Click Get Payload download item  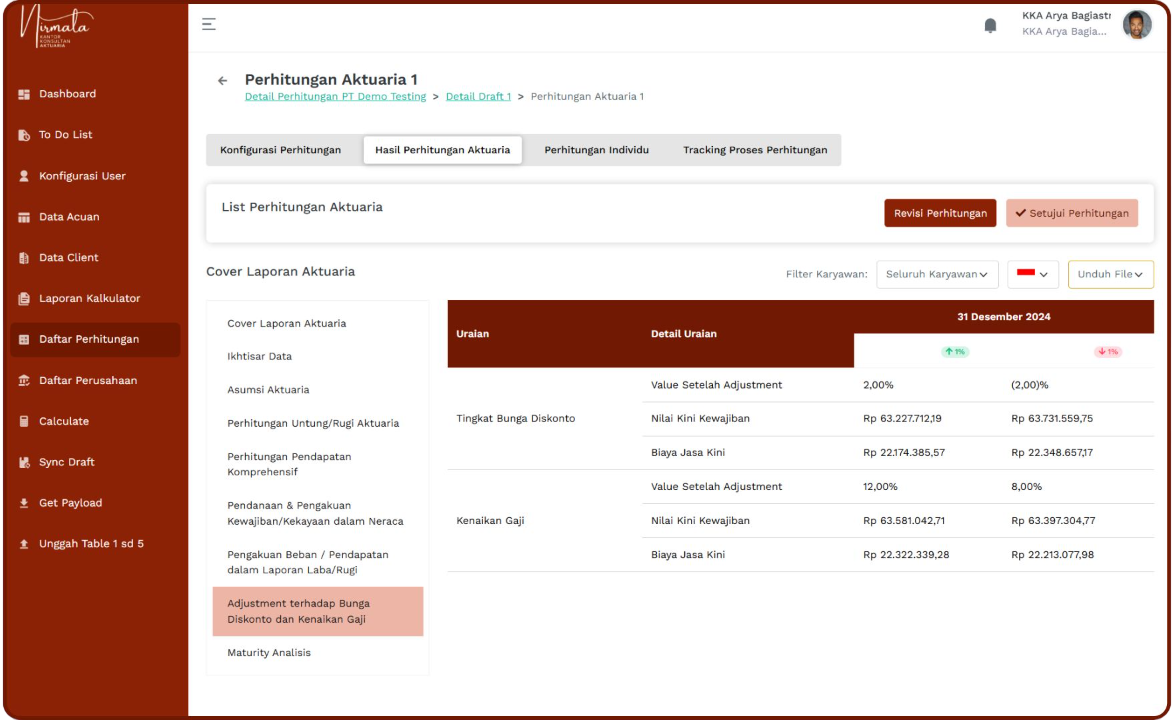[70, 503]
